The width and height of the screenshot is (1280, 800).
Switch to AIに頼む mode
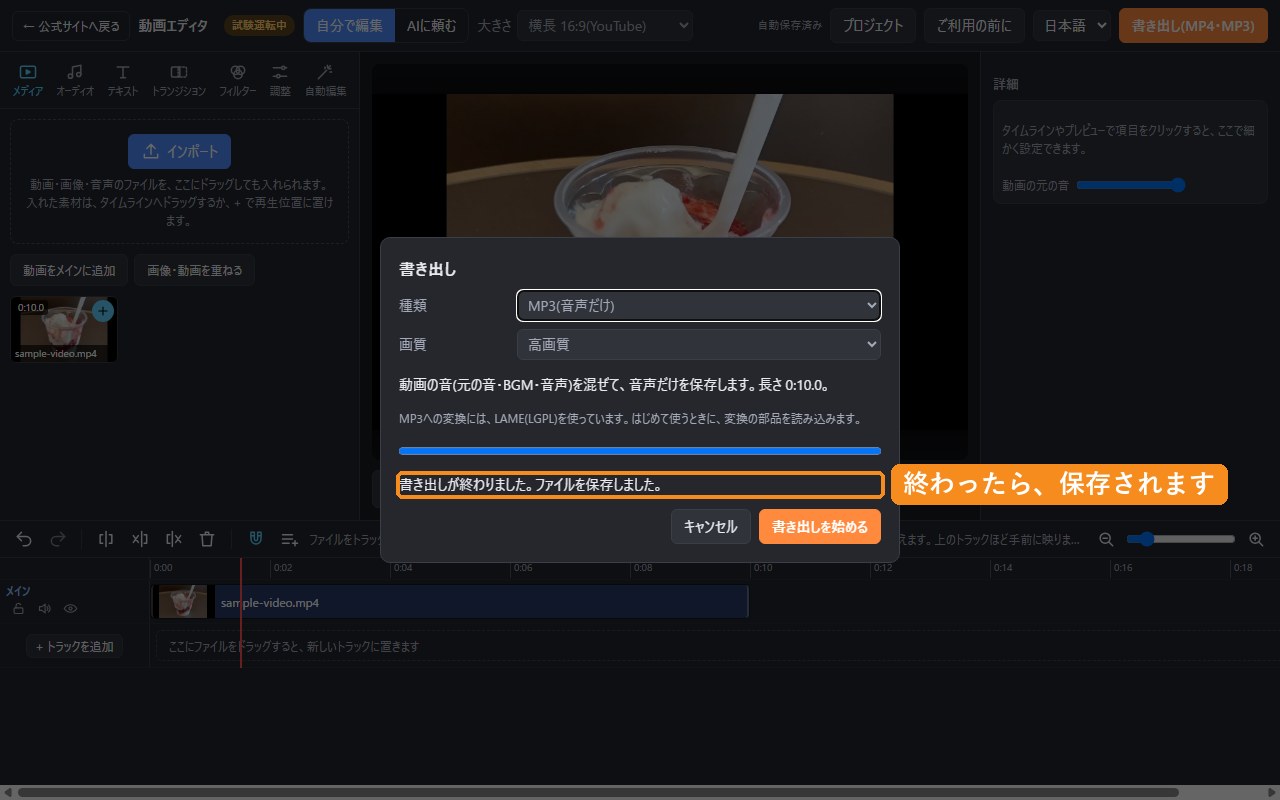click(432, 26)
